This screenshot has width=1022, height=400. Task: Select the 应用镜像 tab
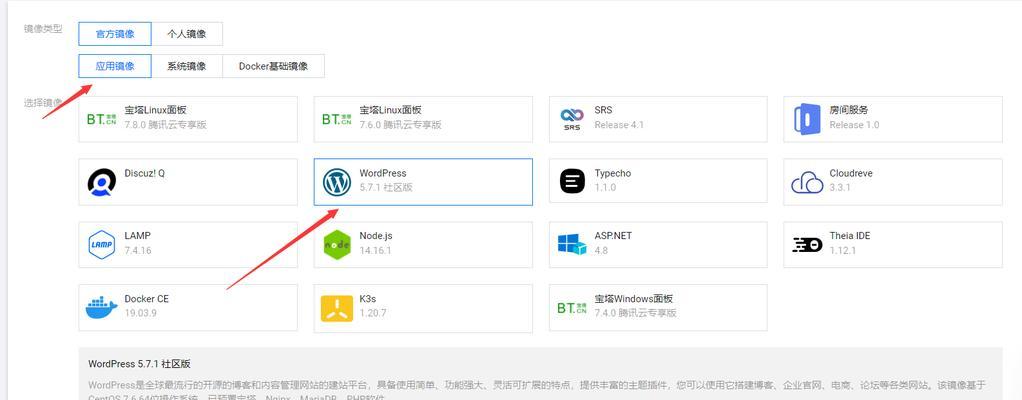point(115,66)
